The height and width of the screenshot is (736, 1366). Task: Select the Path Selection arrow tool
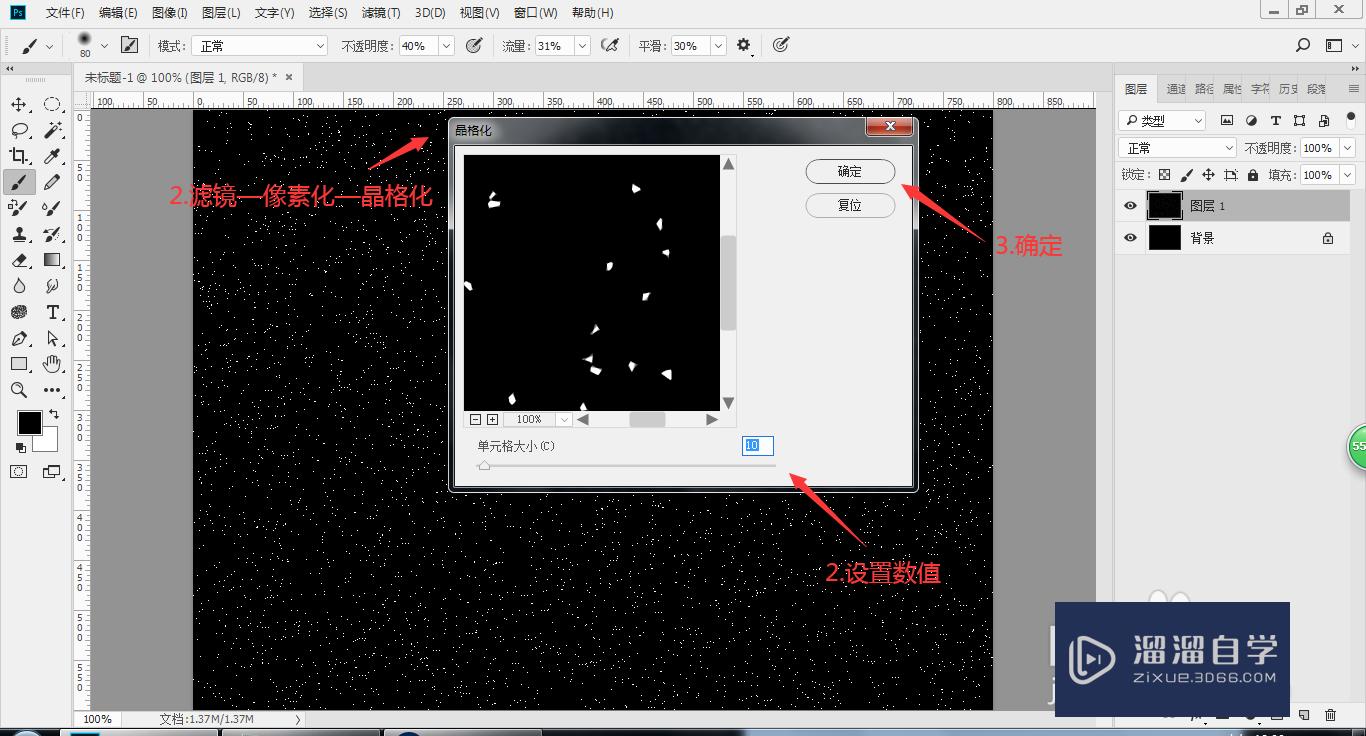point(52,338)
